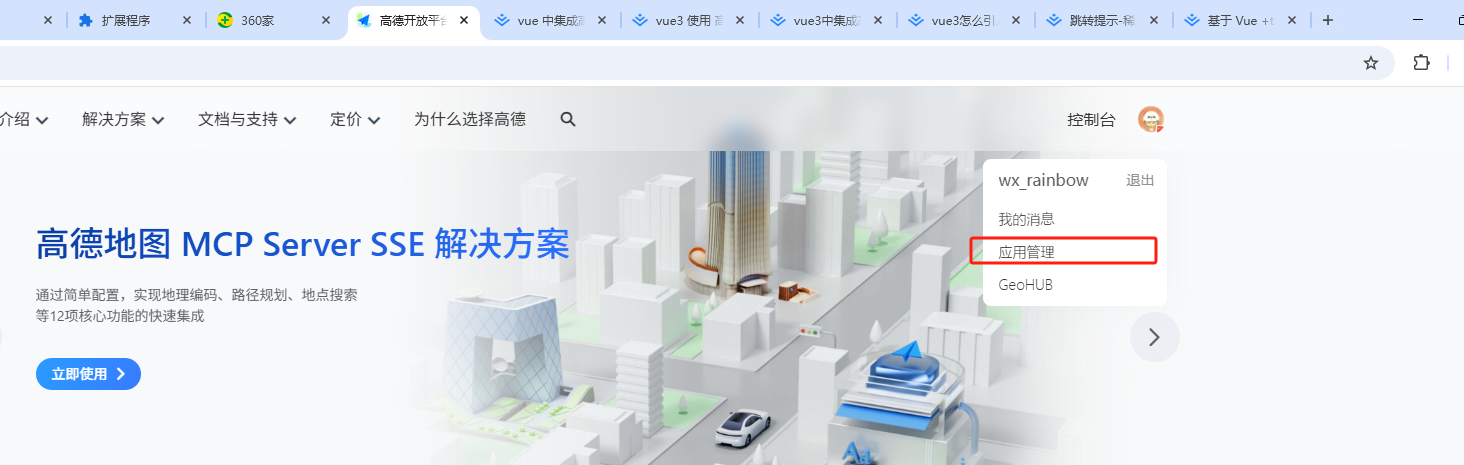Switch to the vue3 使用 tab
This screenshot has height=465, width=1464.
[687, 20]
